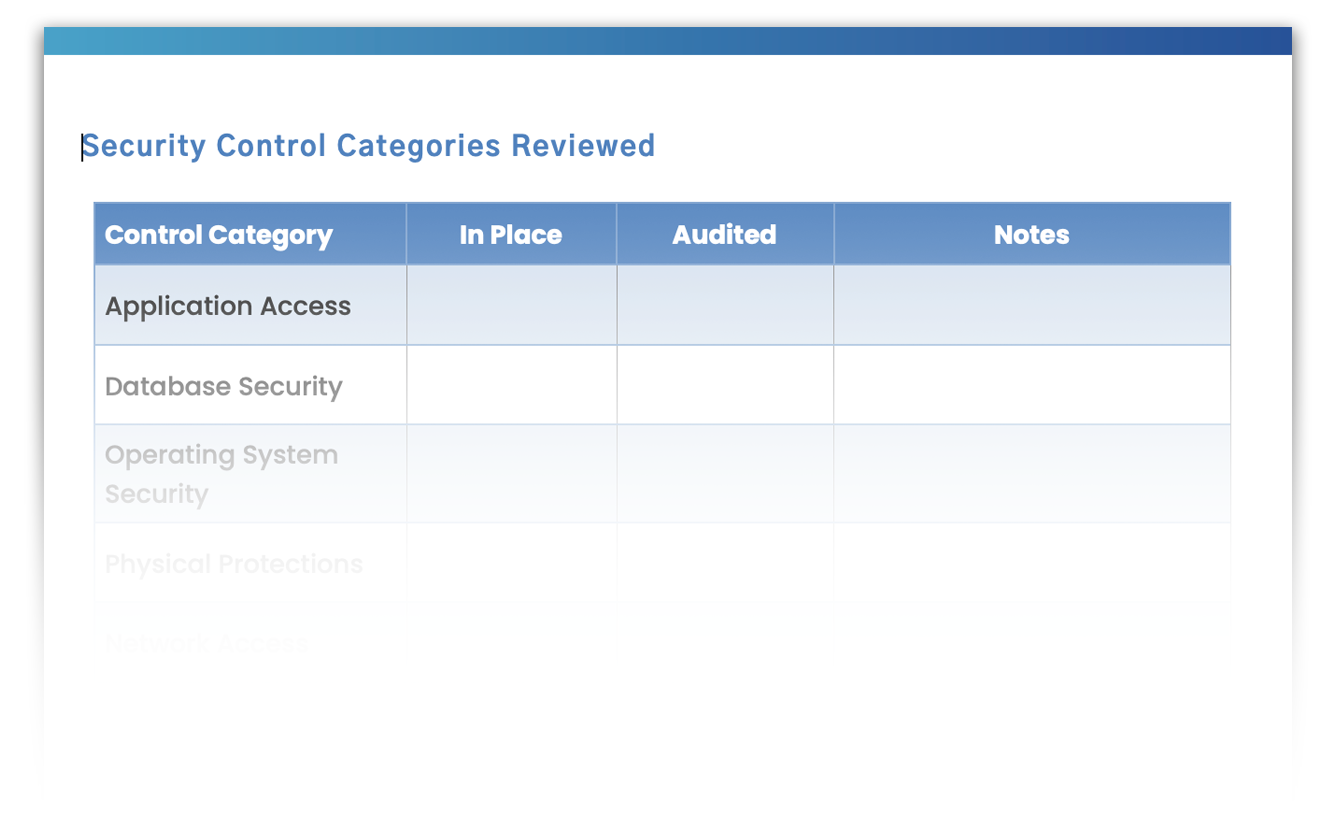The width and height of the screenshot is (1336, 830).
Task: Click Notes cell for Operating System Security
Action: click(x=1031, y=474)
